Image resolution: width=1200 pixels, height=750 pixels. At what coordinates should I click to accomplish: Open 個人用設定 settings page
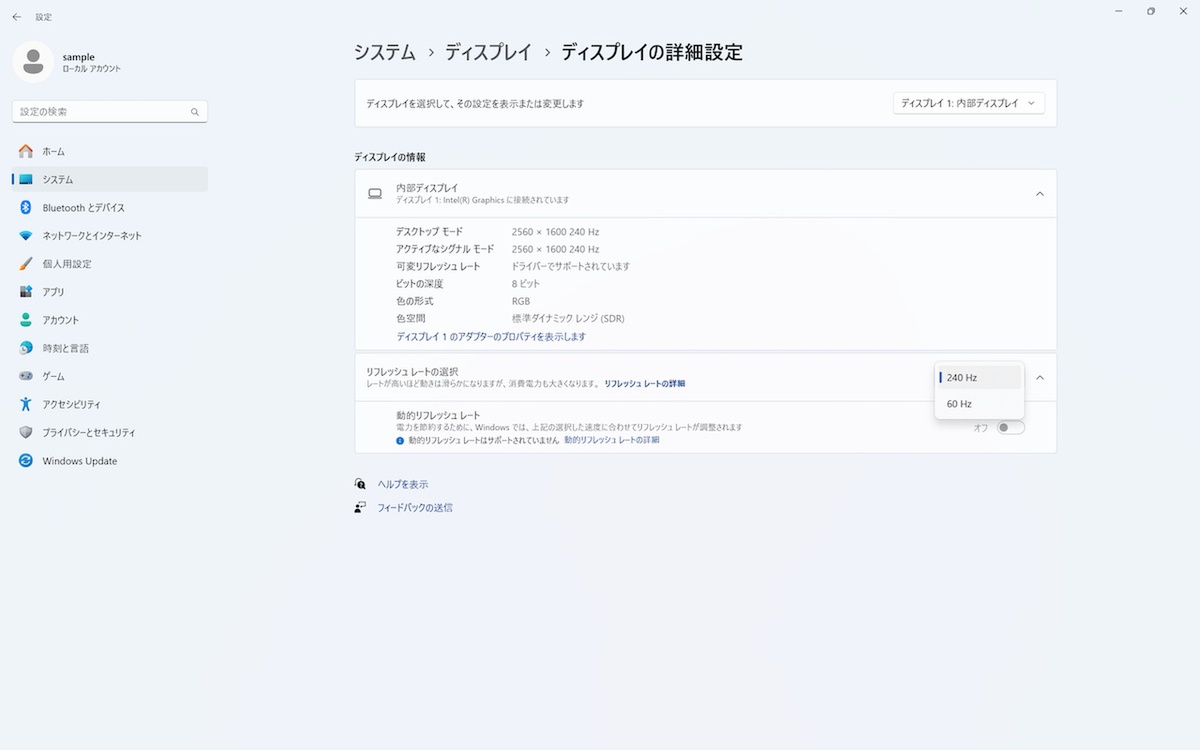click(x=110, y=264)
